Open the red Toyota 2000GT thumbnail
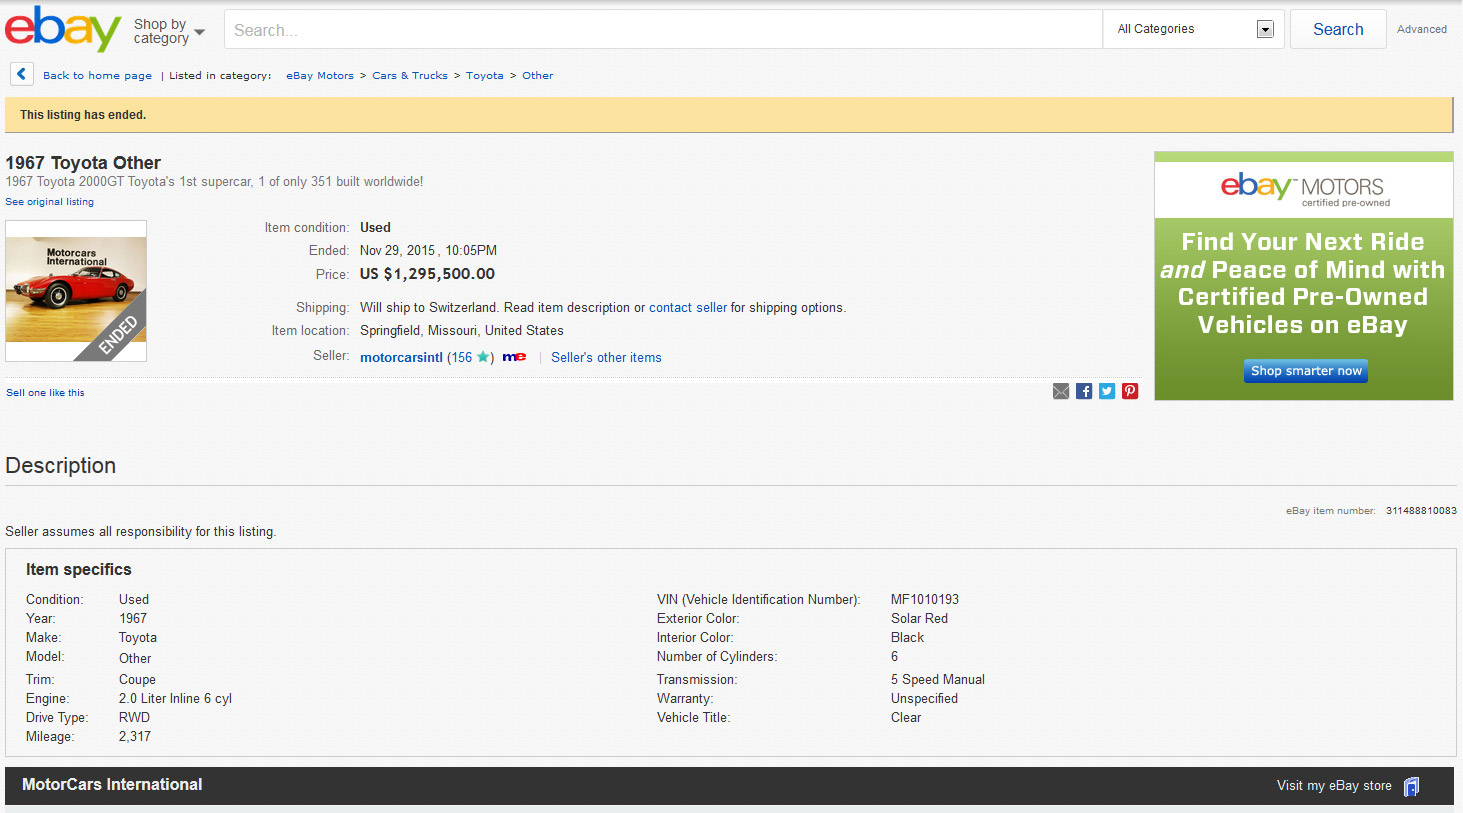 [x=76, y=291]
